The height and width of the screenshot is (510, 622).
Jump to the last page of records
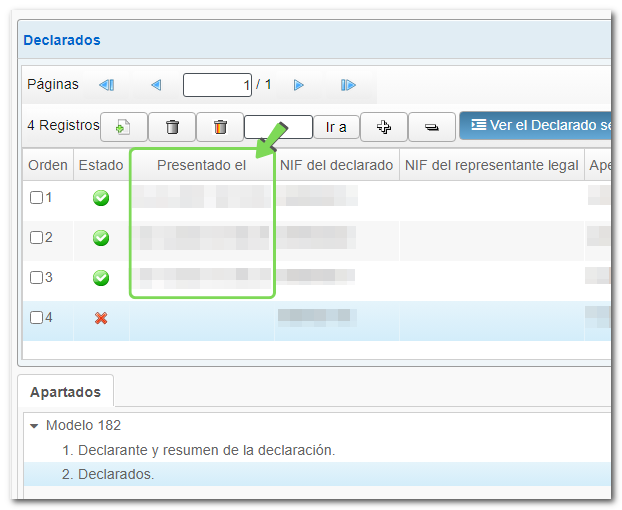coord(348,85)
